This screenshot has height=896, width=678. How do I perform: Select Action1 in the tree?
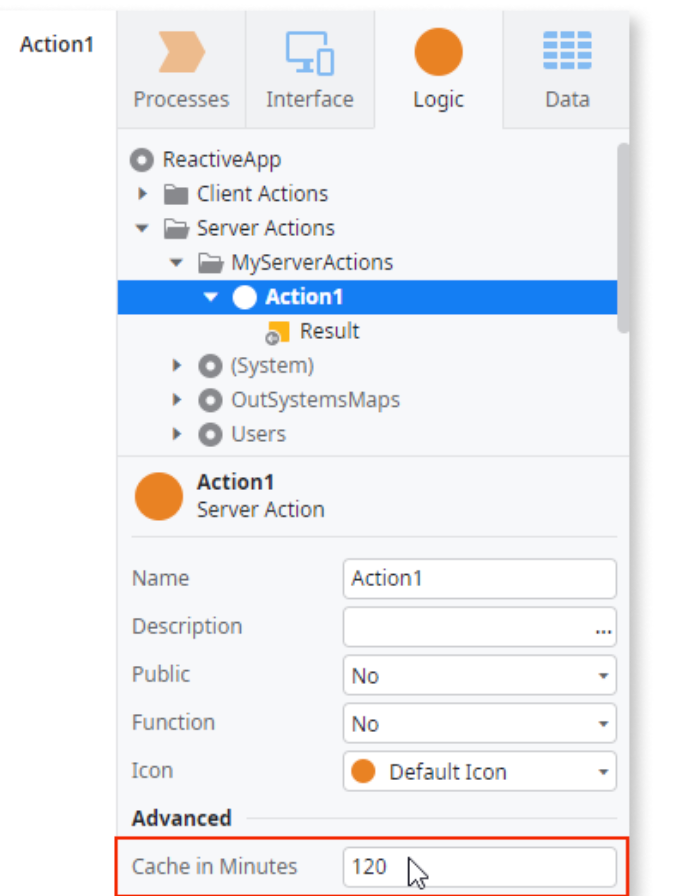[x=304, y=297]
